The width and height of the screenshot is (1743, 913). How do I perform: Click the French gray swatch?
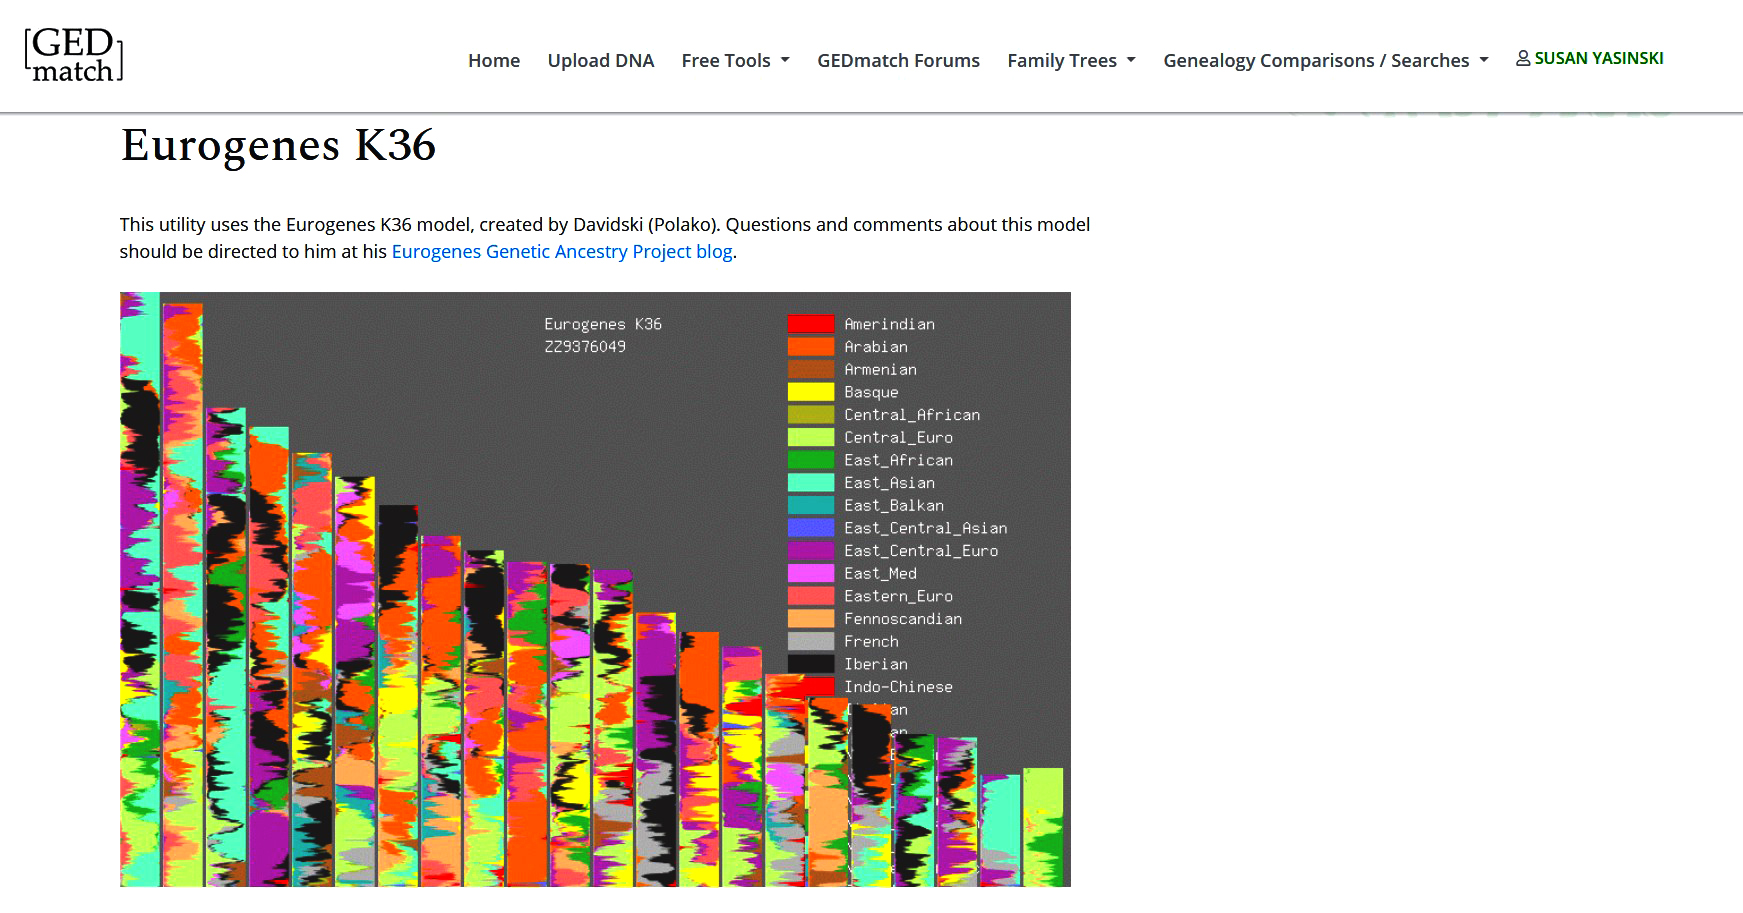[811, 641]
